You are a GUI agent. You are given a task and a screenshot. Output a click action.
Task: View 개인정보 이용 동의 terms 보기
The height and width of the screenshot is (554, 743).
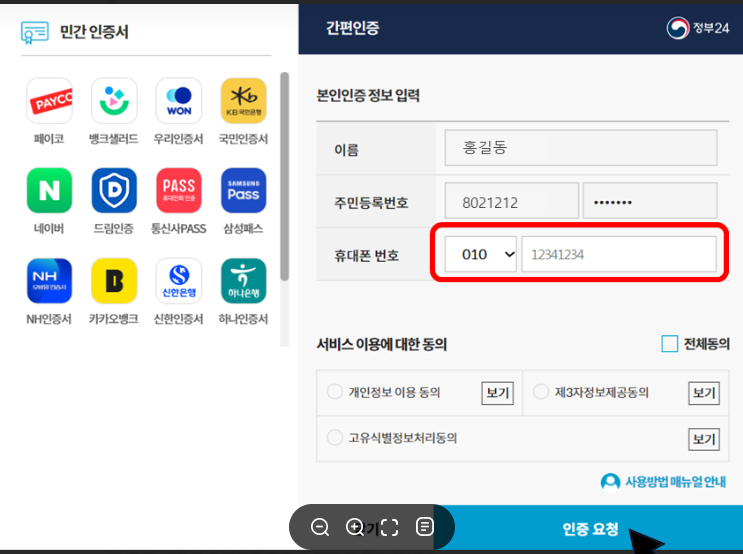[x=498, y=393]
